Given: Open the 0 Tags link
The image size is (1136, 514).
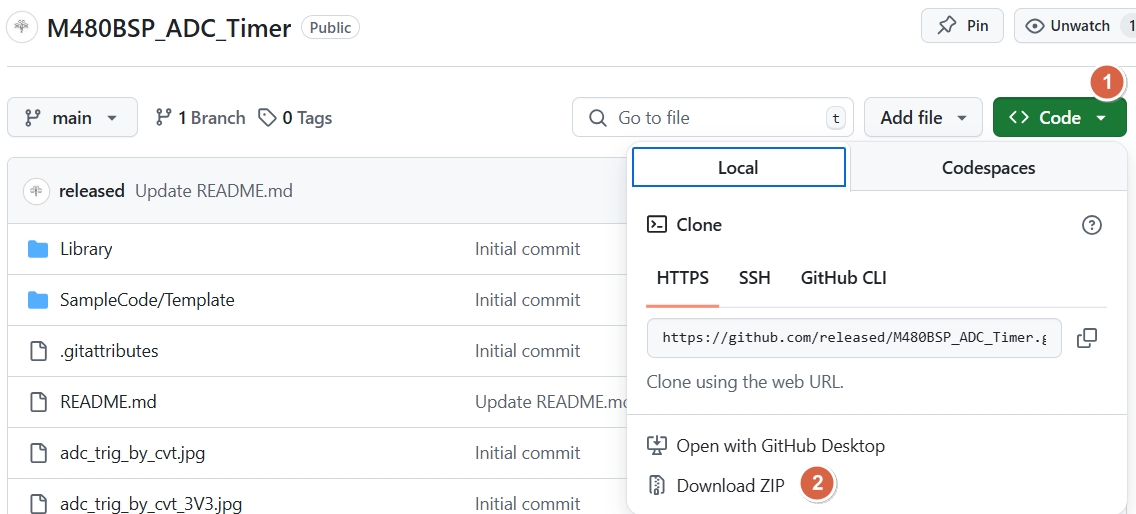Looking at the screenshot, I should tap(296, 117).
